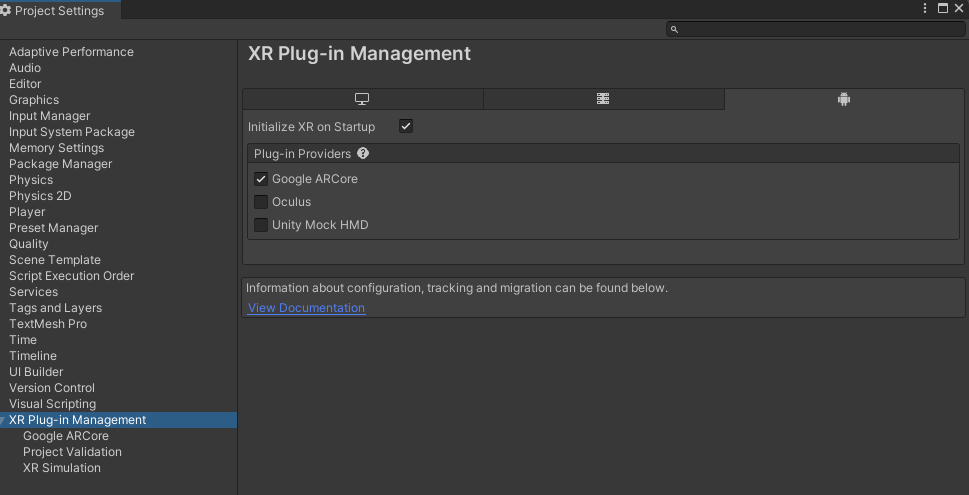The image size is (969, 495).
Task: Open Visual Scripting settings
Action: [53, 405]
